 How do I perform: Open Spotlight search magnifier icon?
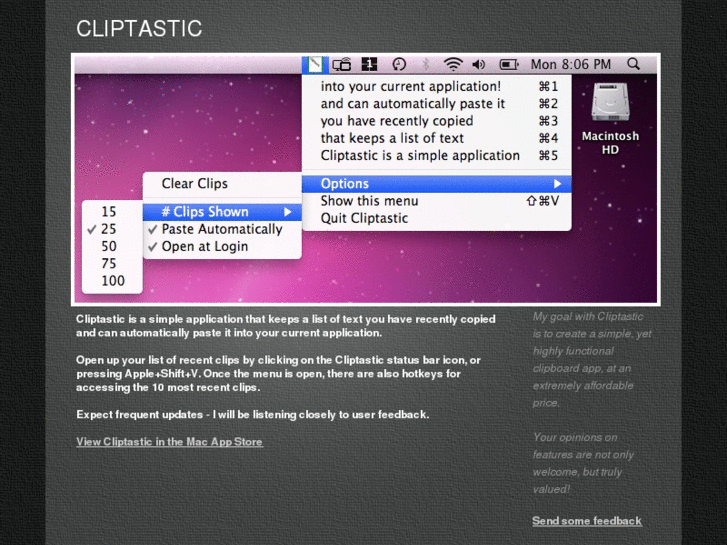point(633,64)
